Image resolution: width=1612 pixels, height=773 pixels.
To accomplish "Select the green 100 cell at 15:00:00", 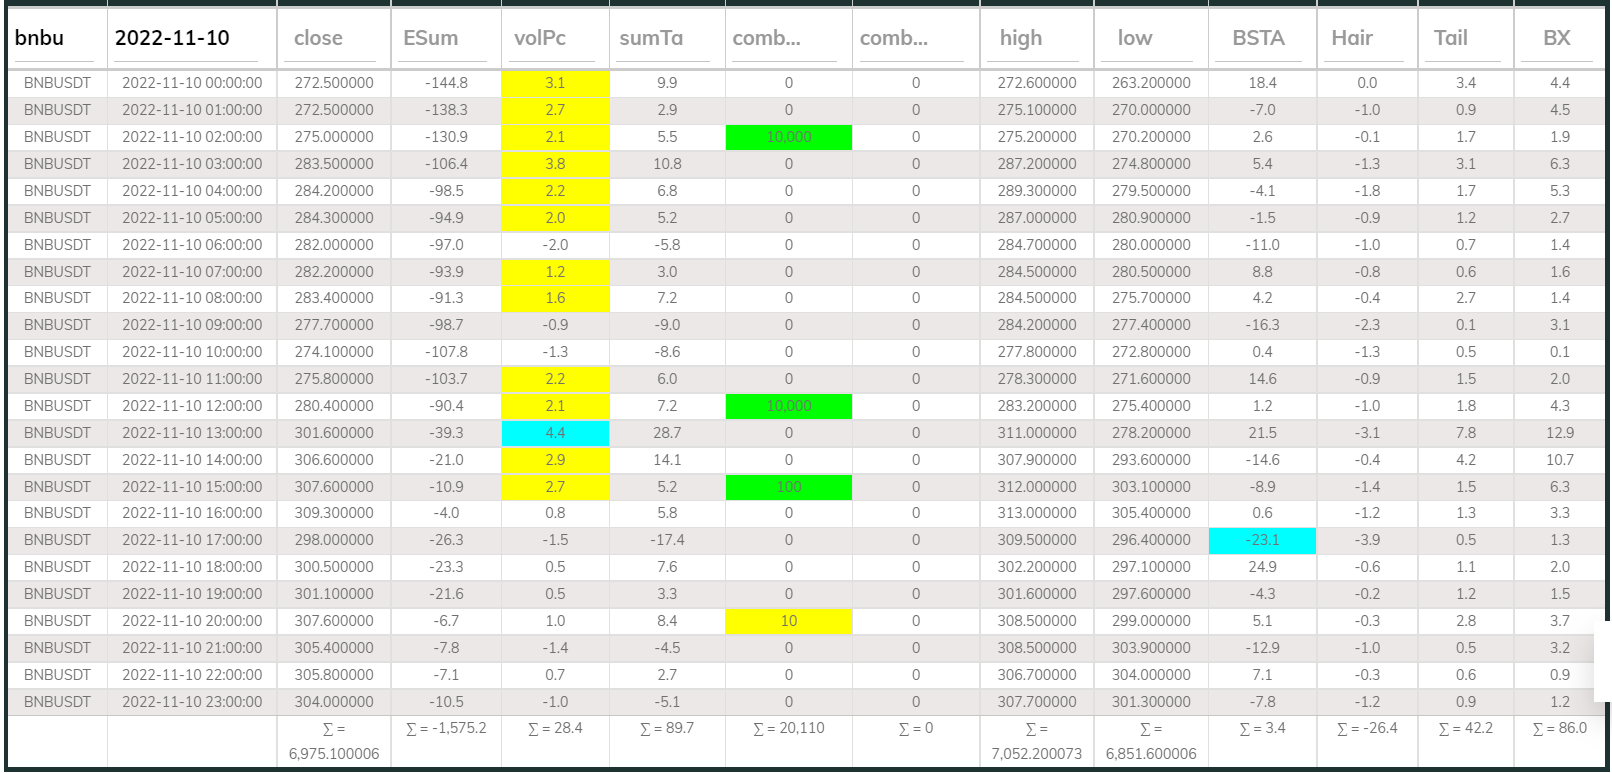I will 789,487.
